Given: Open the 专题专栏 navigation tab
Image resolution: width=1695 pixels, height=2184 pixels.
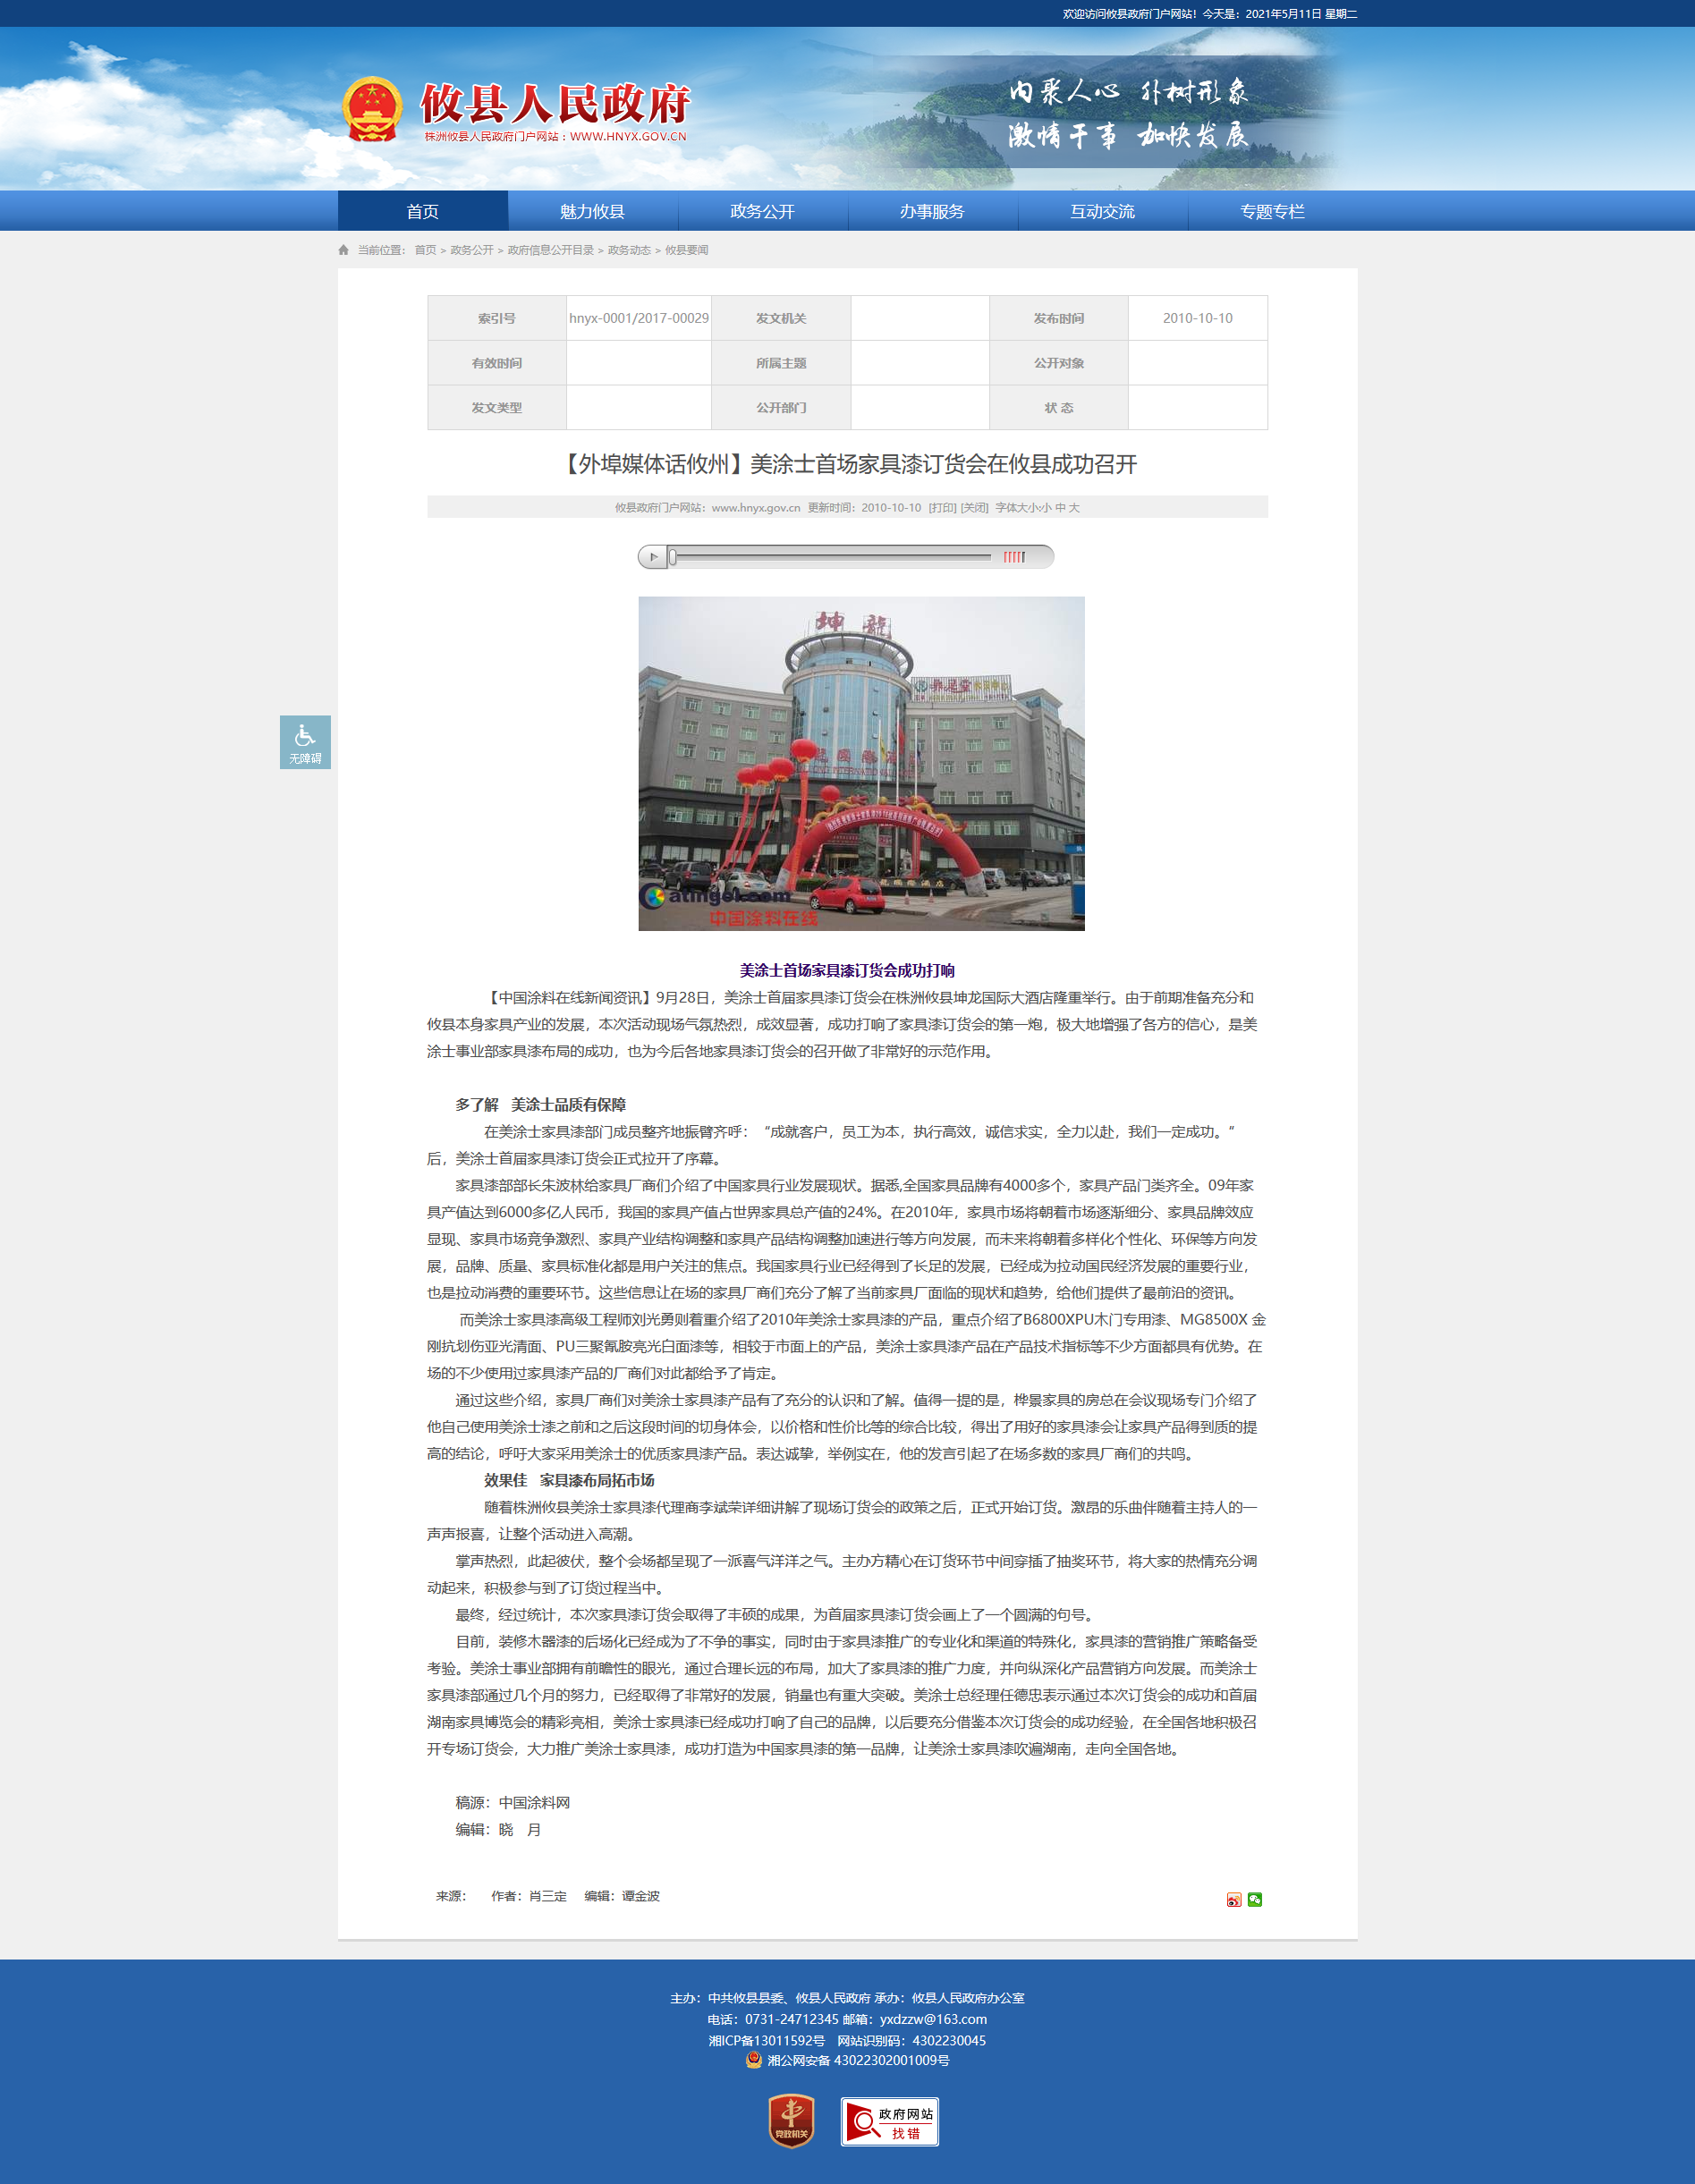Looking at the screenshot, I should (1273, 211).
